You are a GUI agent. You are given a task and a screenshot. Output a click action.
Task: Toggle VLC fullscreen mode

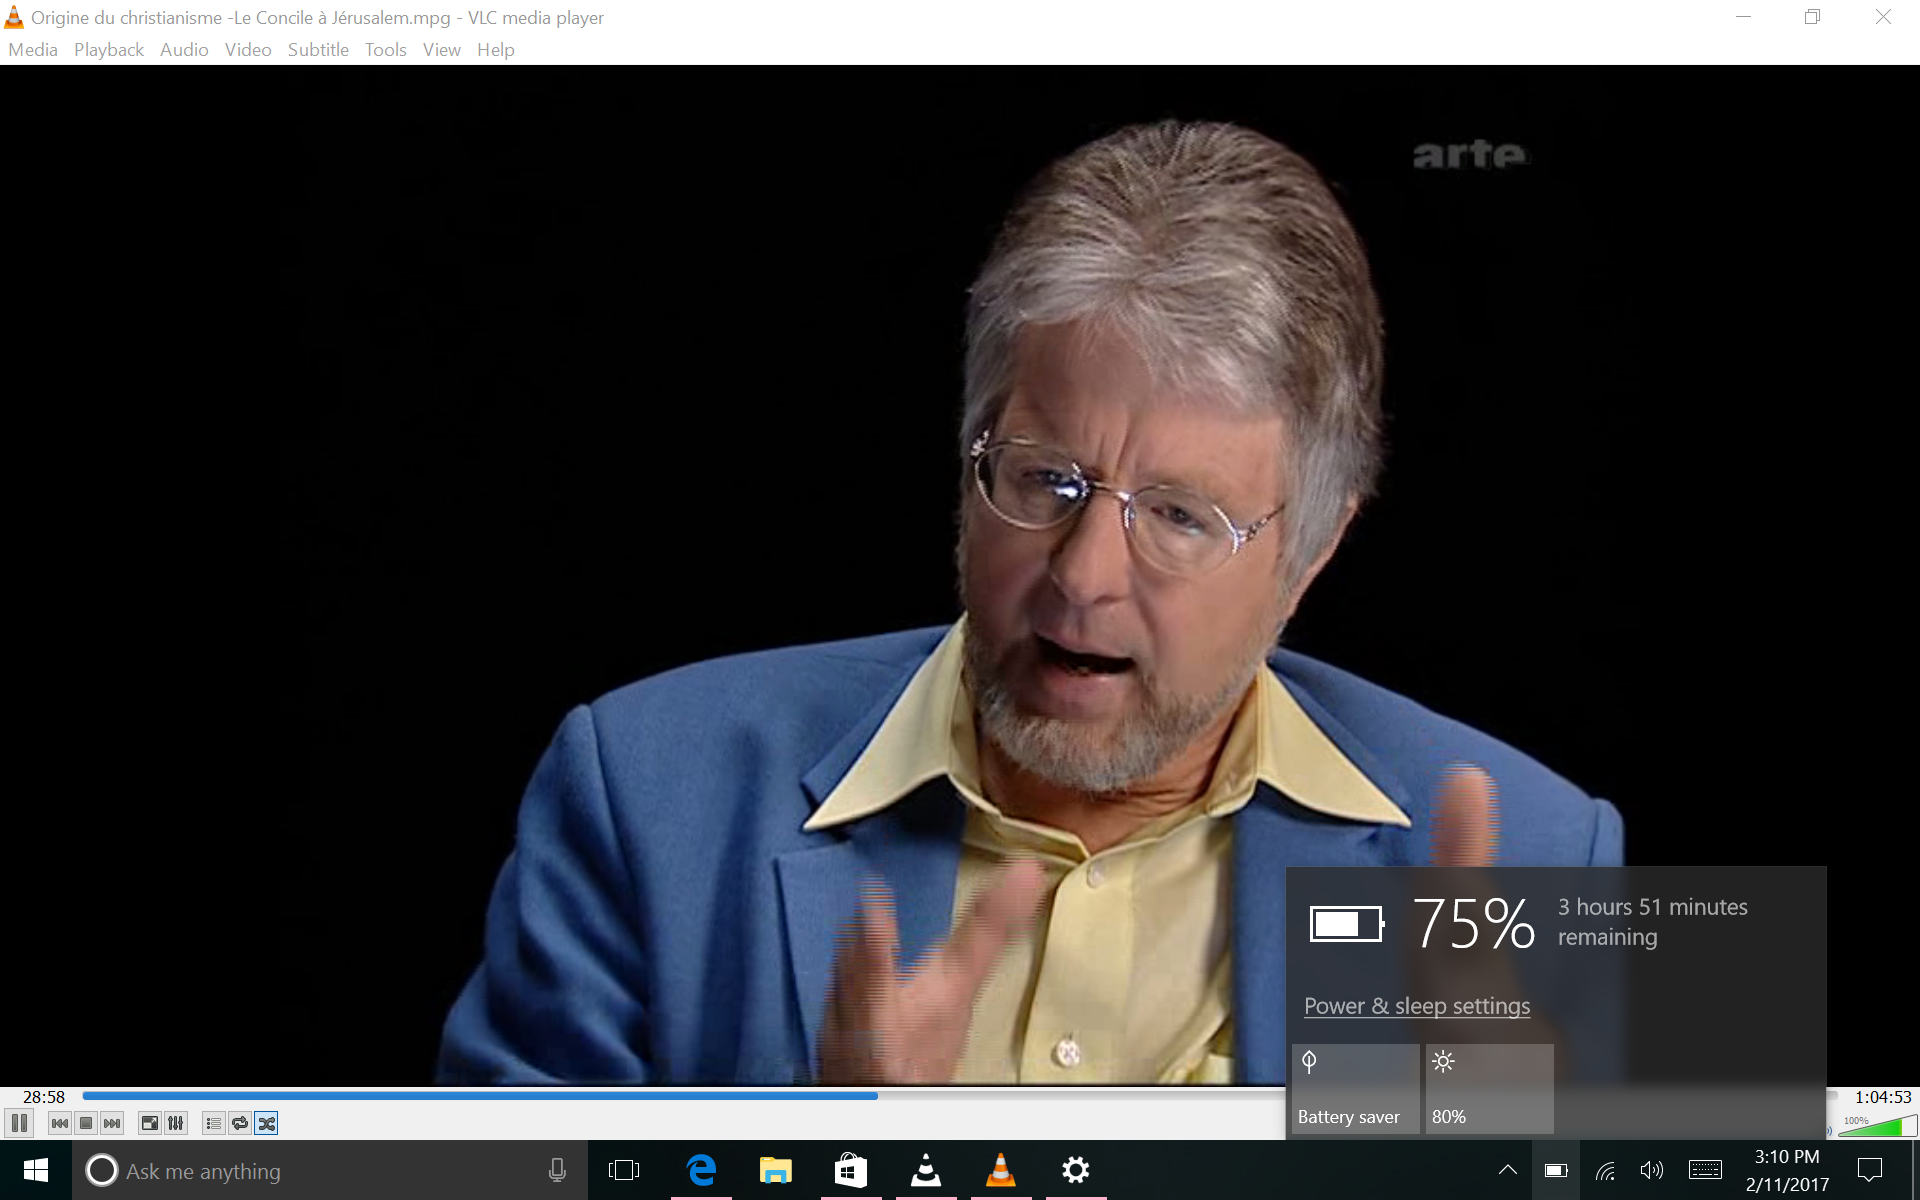(149, 1123)
